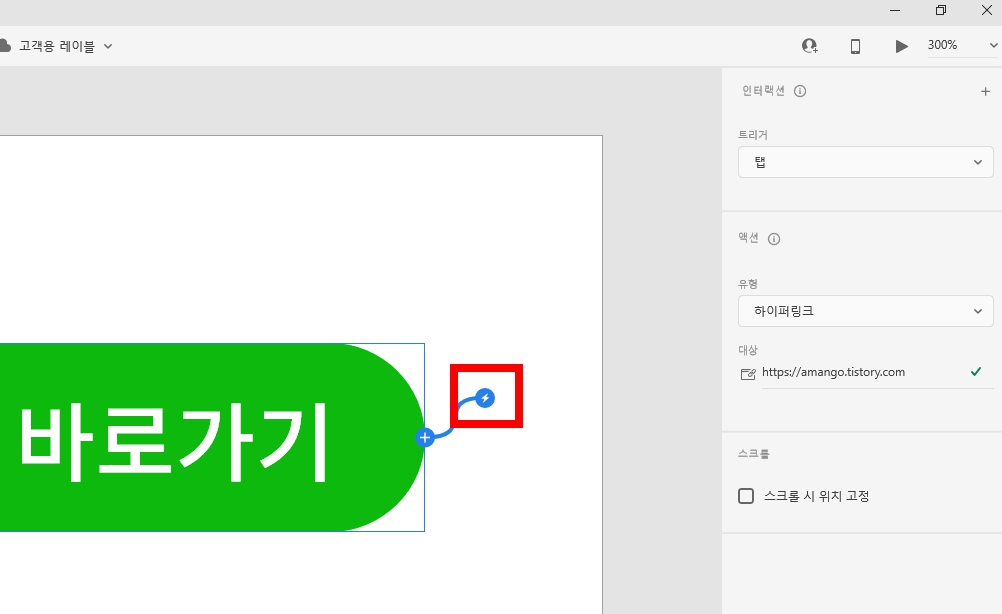Image resolution: width=1002 pixels, height=614 pixels.
Task: Click the green checkmark confirming the hyperlink
Action: click(975, 372)
